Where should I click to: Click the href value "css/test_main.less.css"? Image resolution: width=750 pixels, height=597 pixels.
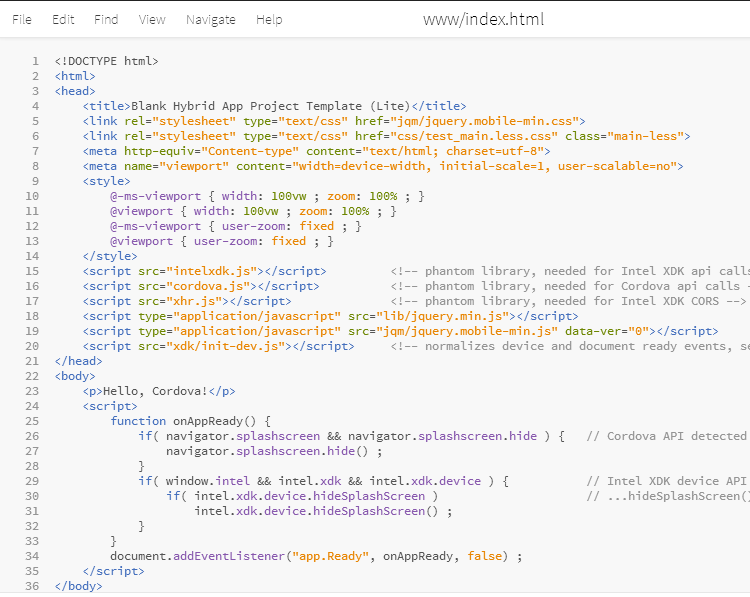[x=474, y=136]
